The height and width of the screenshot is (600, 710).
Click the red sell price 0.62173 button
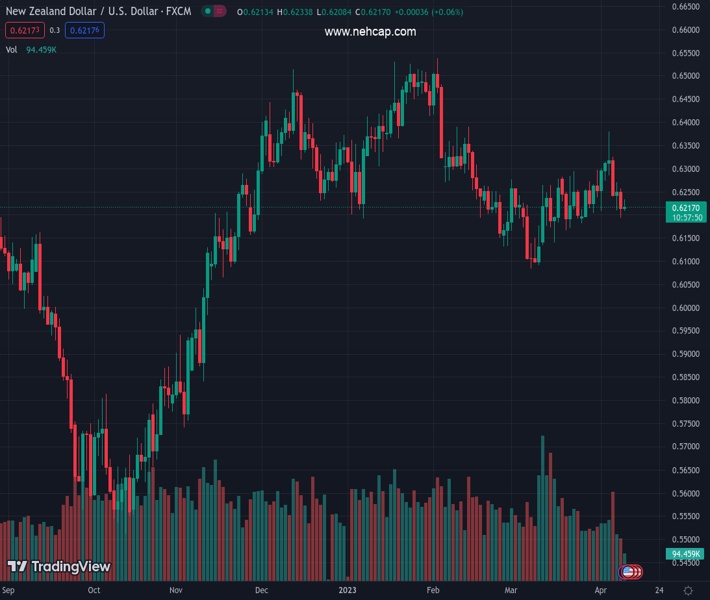click(x=20, y=30)
